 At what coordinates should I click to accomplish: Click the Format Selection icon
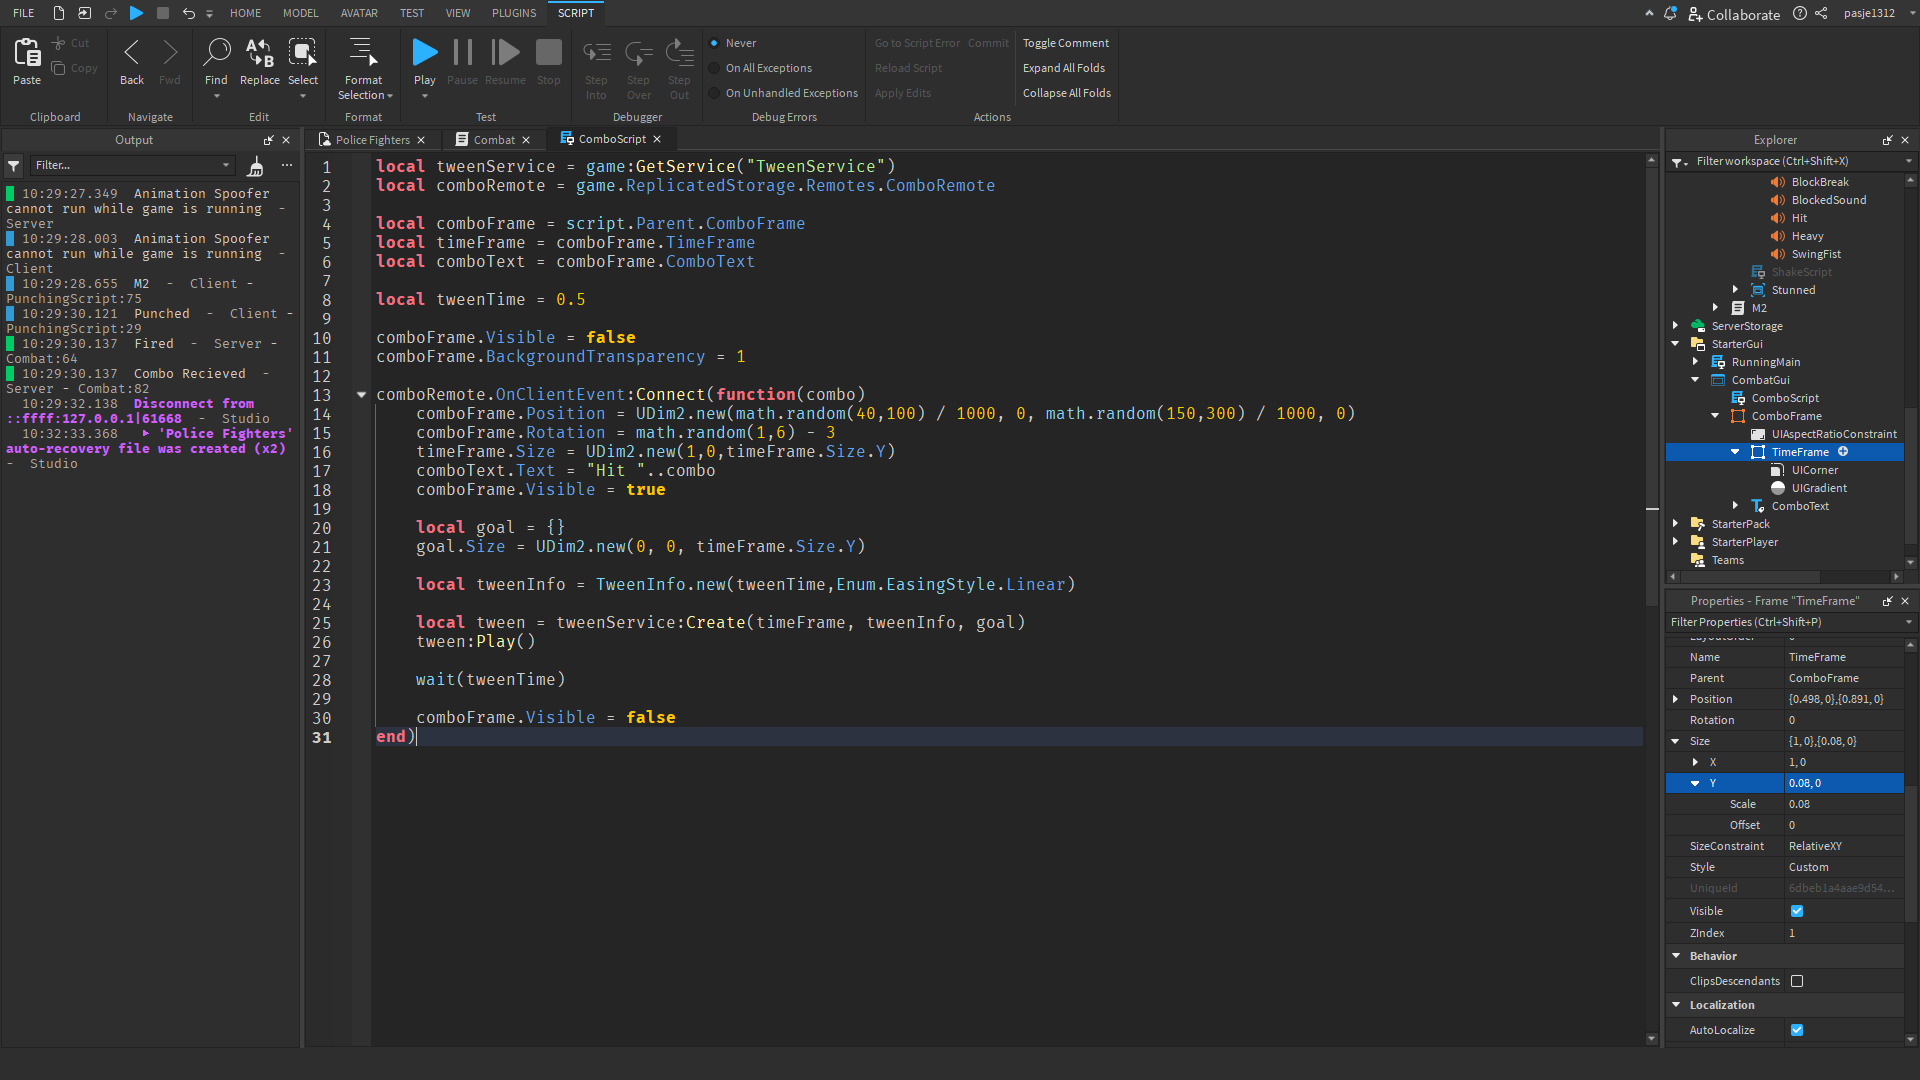coord(364,53)
